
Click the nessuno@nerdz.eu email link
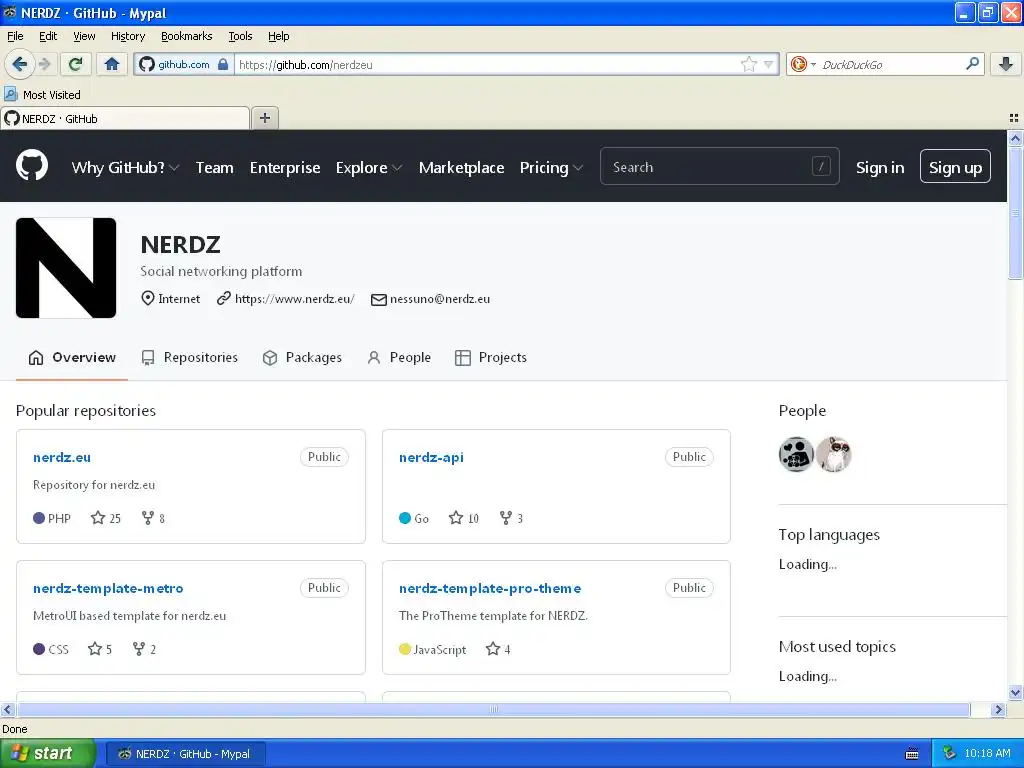click(440, 299)
